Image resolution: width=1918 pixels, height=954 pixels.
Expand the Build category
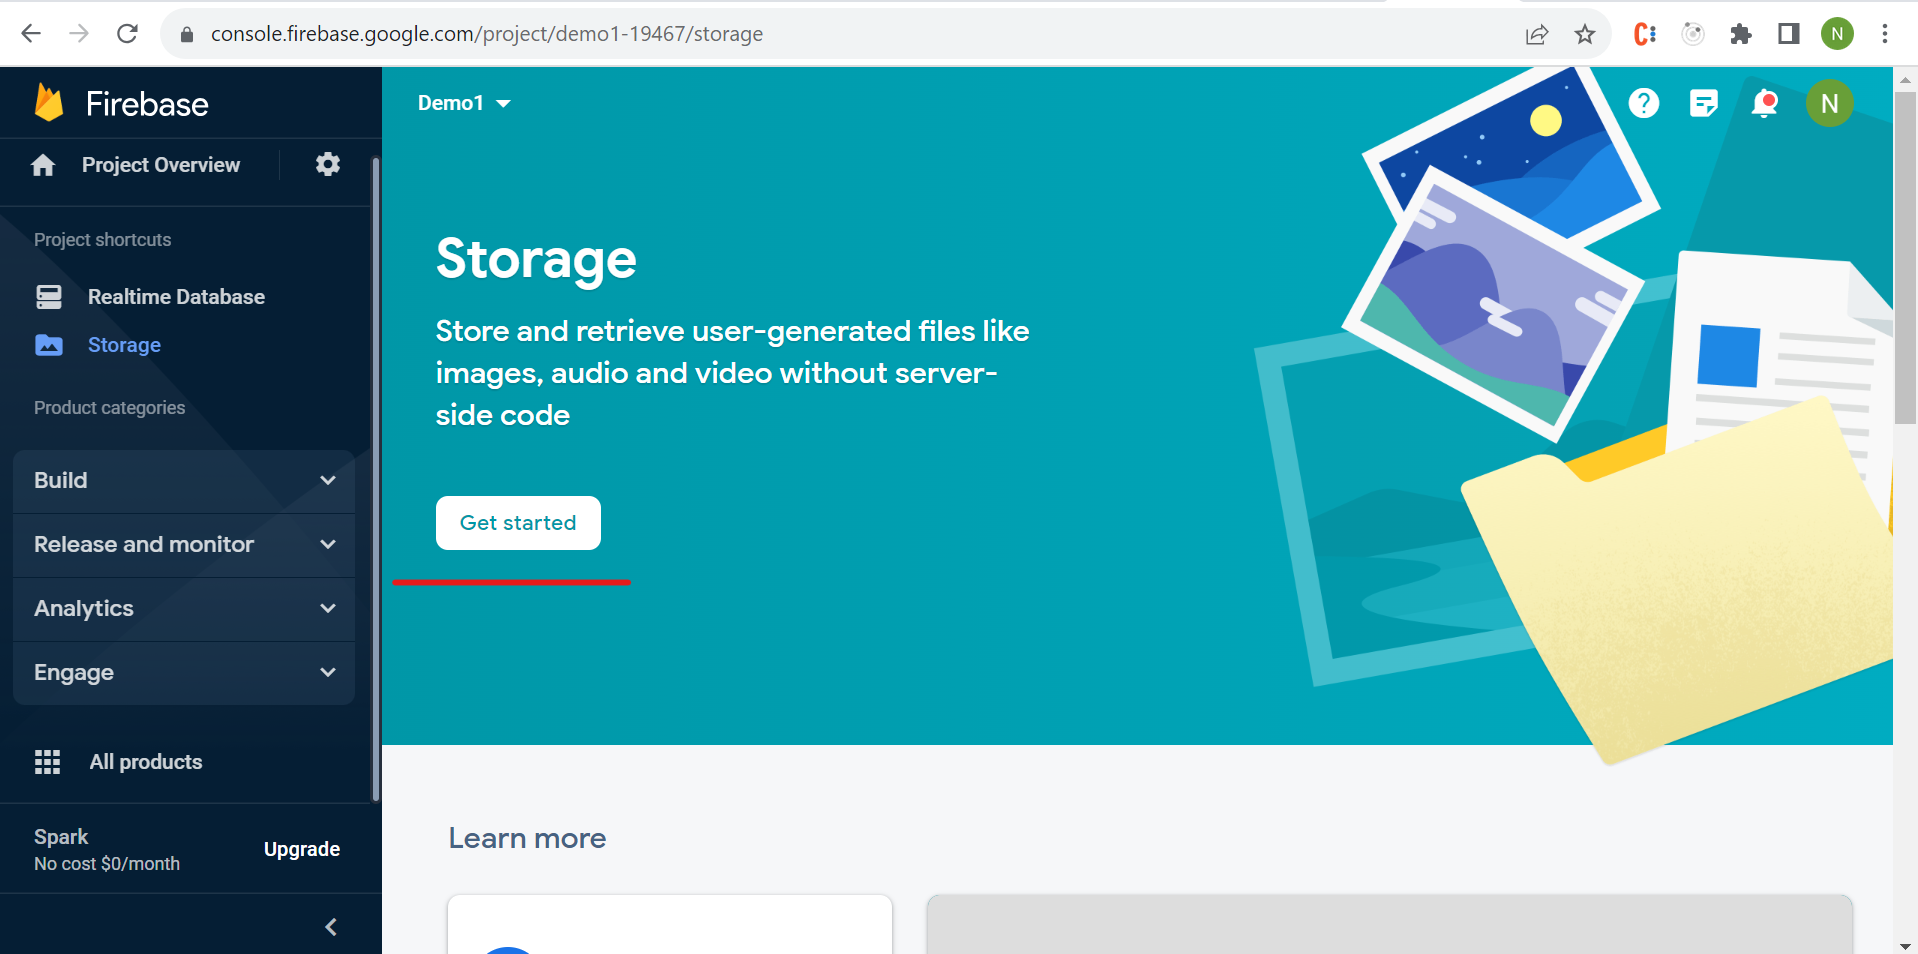[184, 481]
